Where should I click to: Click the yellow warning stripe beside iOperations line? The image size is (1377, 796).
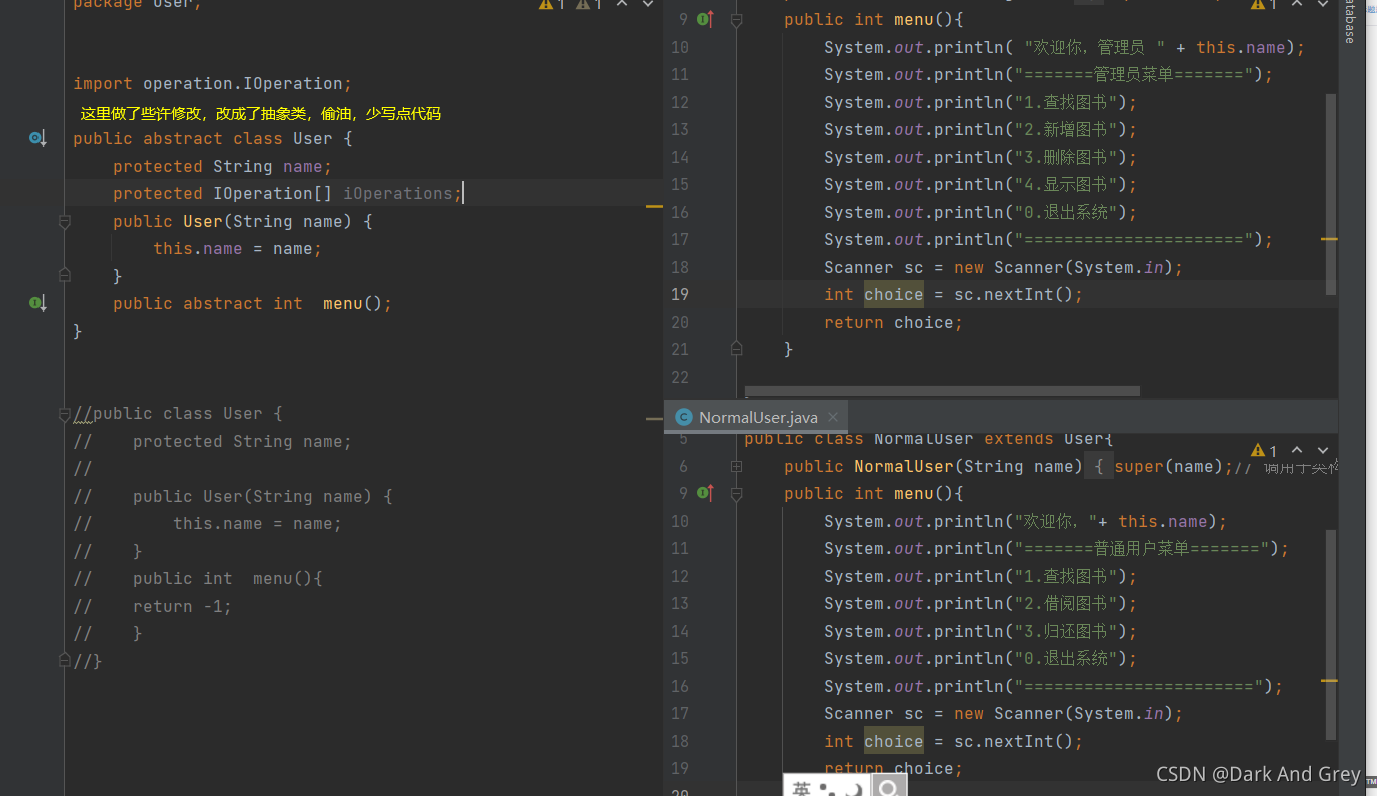pos(654,206)
